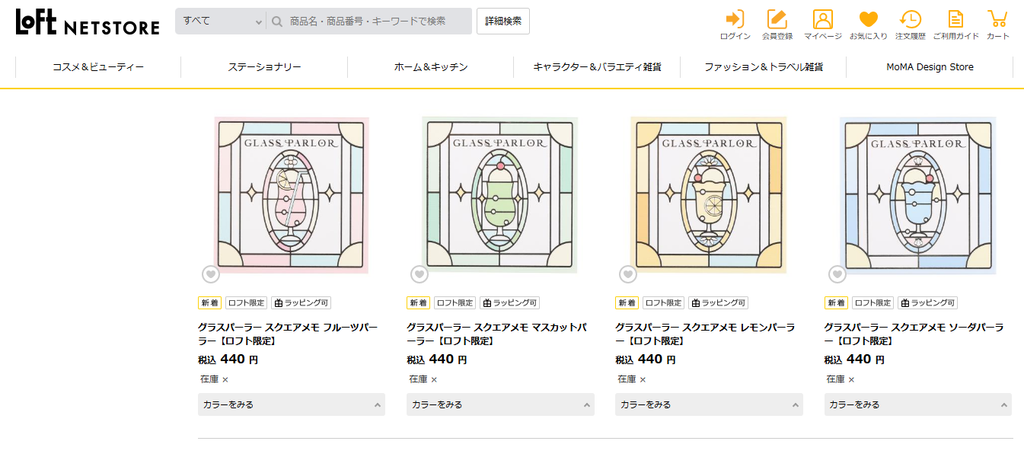Open グラスパーラー スクエアメモ マスカットパーラー product link
Image resolution: width=1024 pixels, height=461 pixels.
(x=496, y=334)
